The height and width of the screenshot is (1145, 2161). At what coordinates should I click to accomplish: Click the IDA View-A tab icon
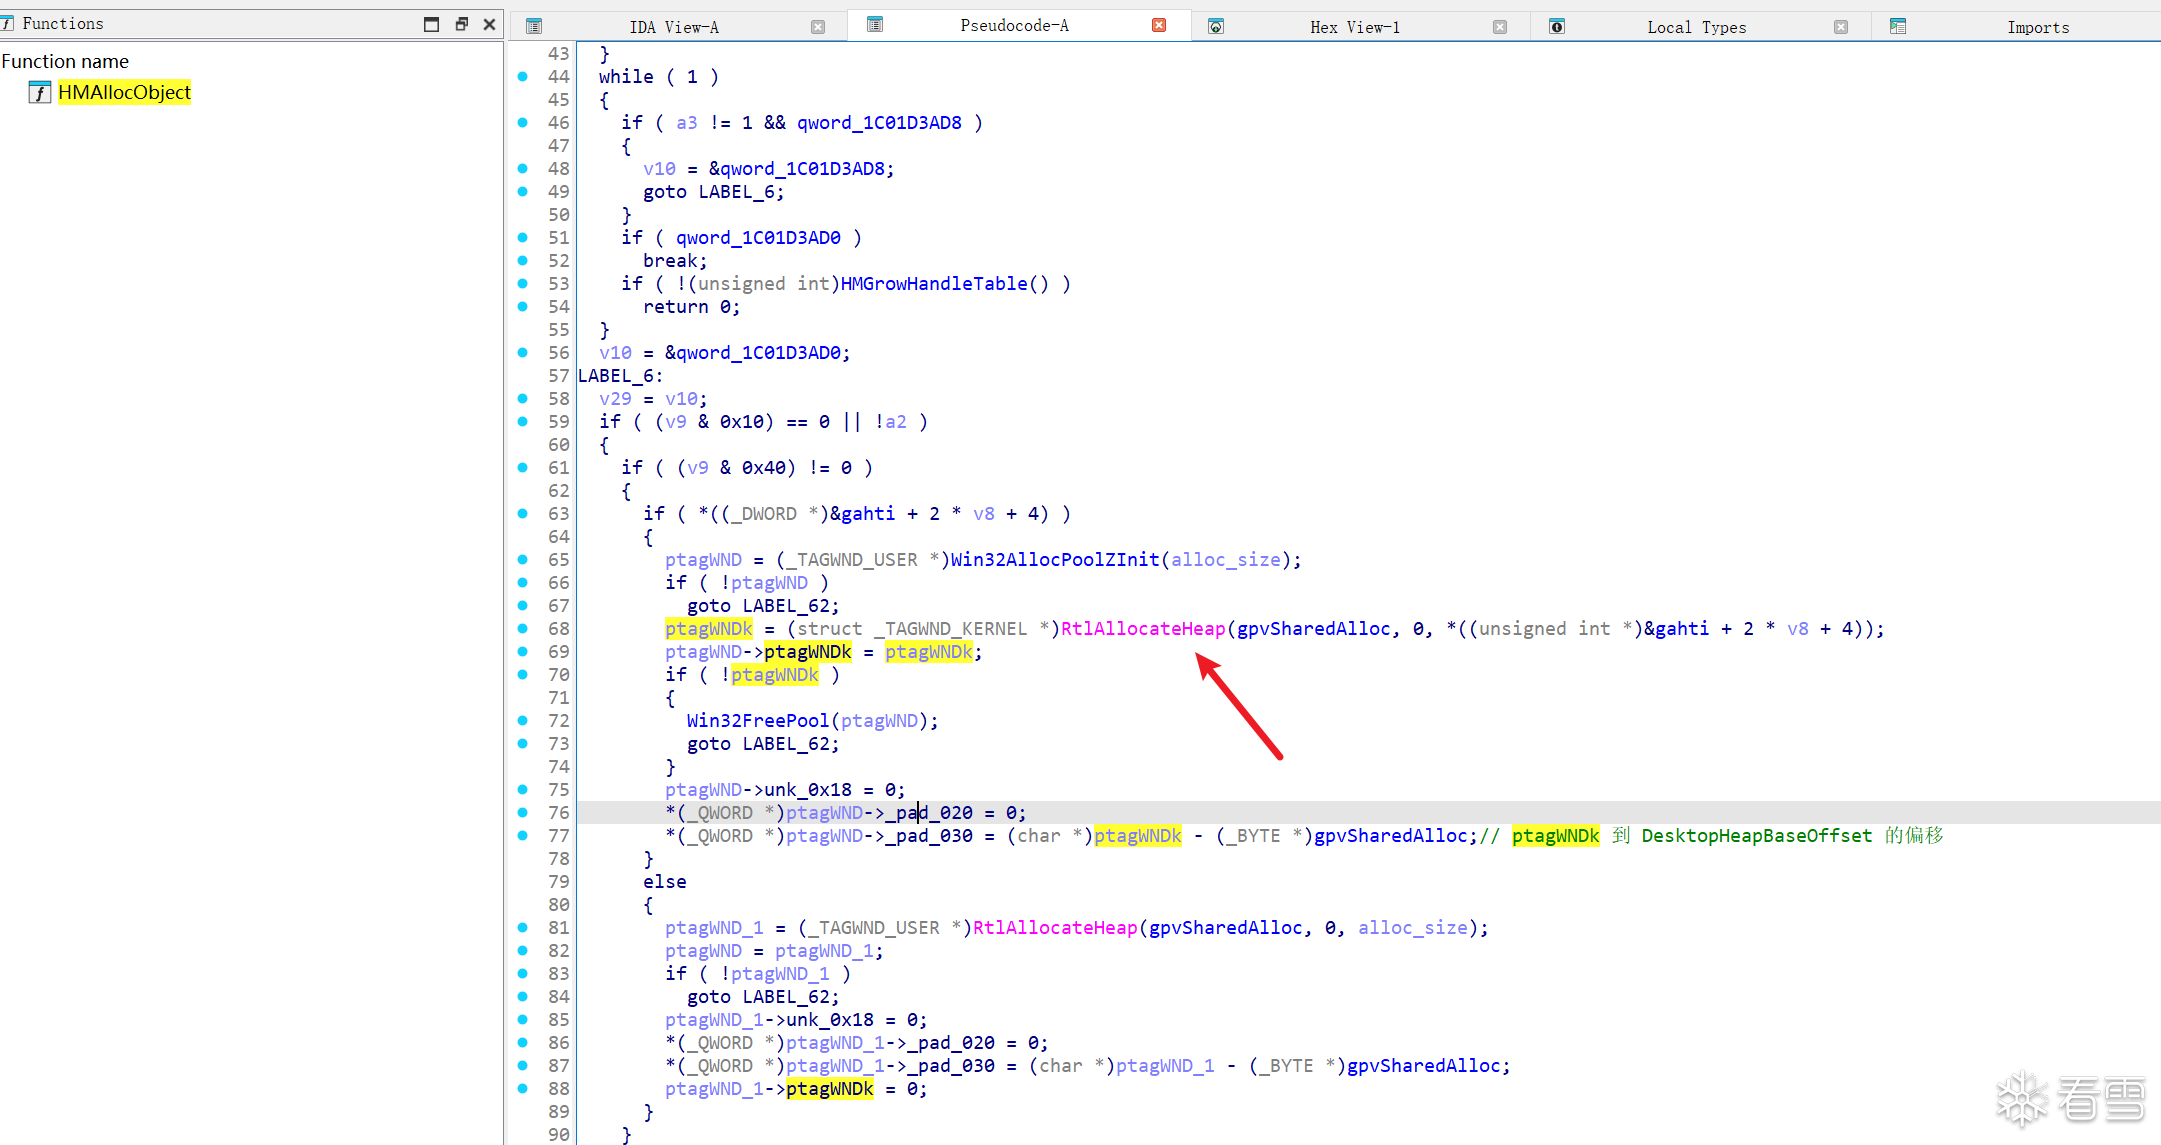point(534,27)
